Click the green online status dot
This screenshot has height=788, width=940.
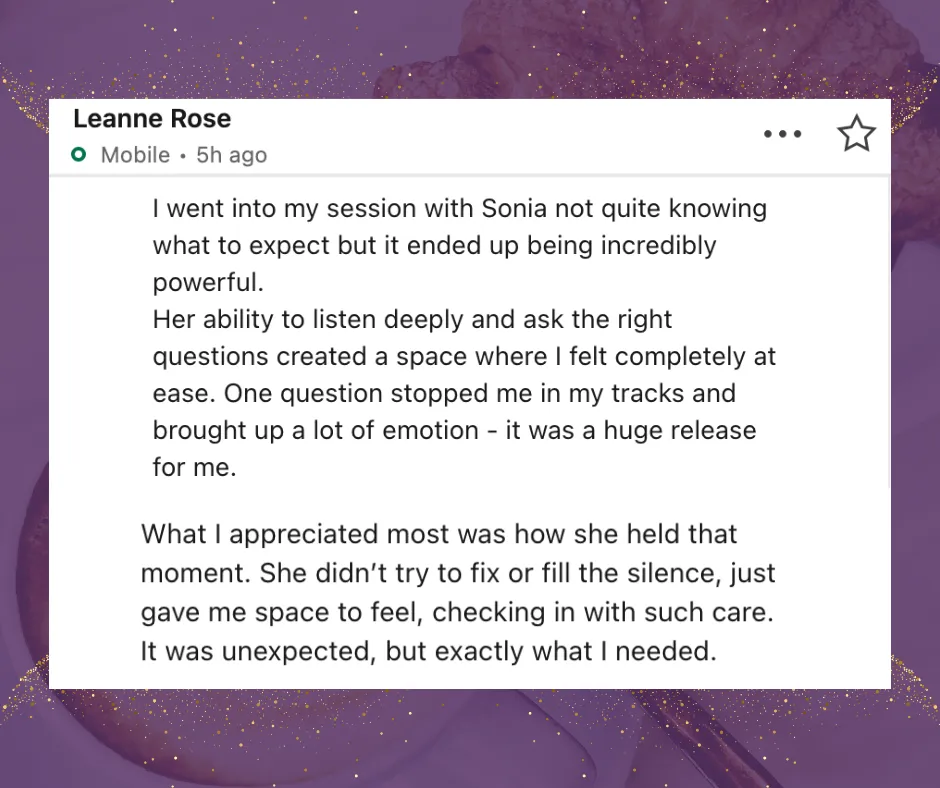(79, 155)
